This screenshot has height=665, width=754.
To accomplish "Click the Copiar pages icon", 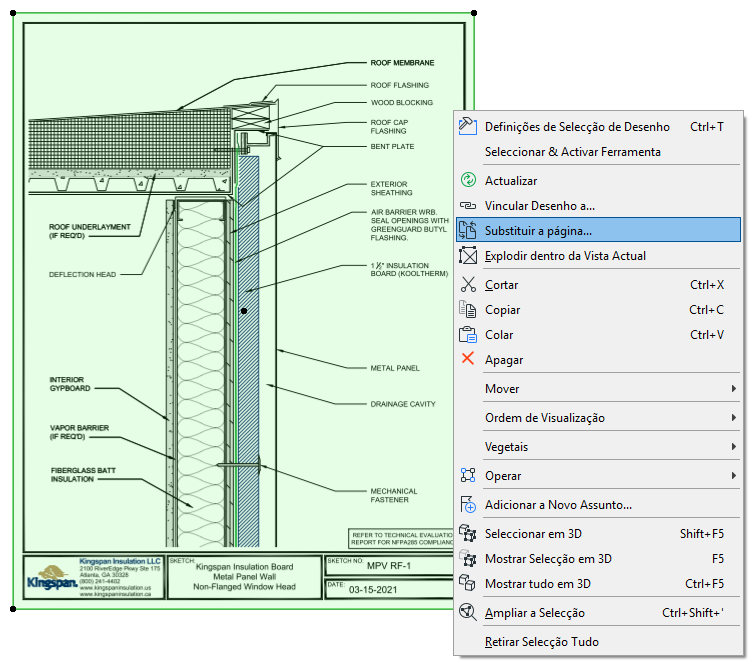I will [x=468, y=310].
